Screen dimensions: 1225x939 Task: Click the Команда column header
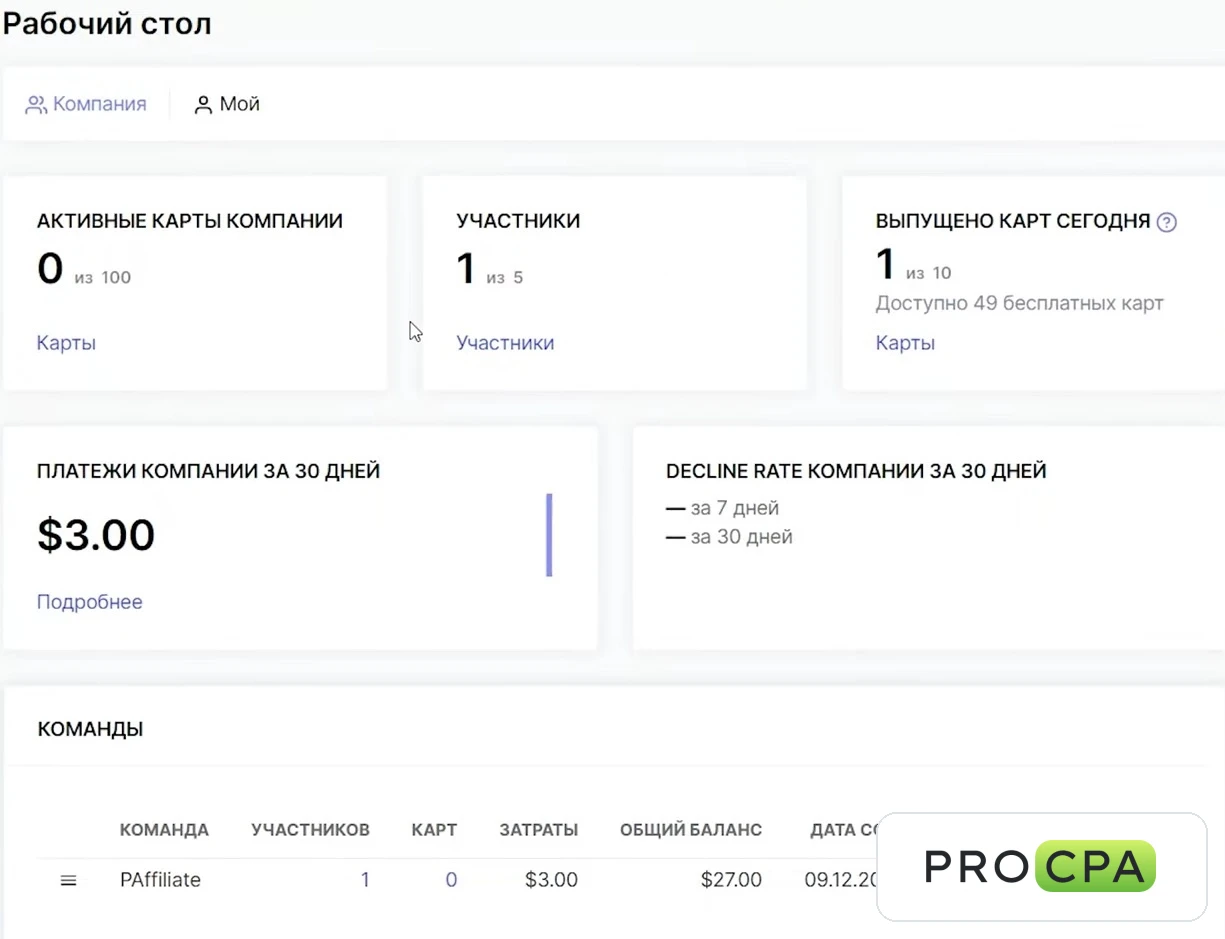tap(164, 830)
